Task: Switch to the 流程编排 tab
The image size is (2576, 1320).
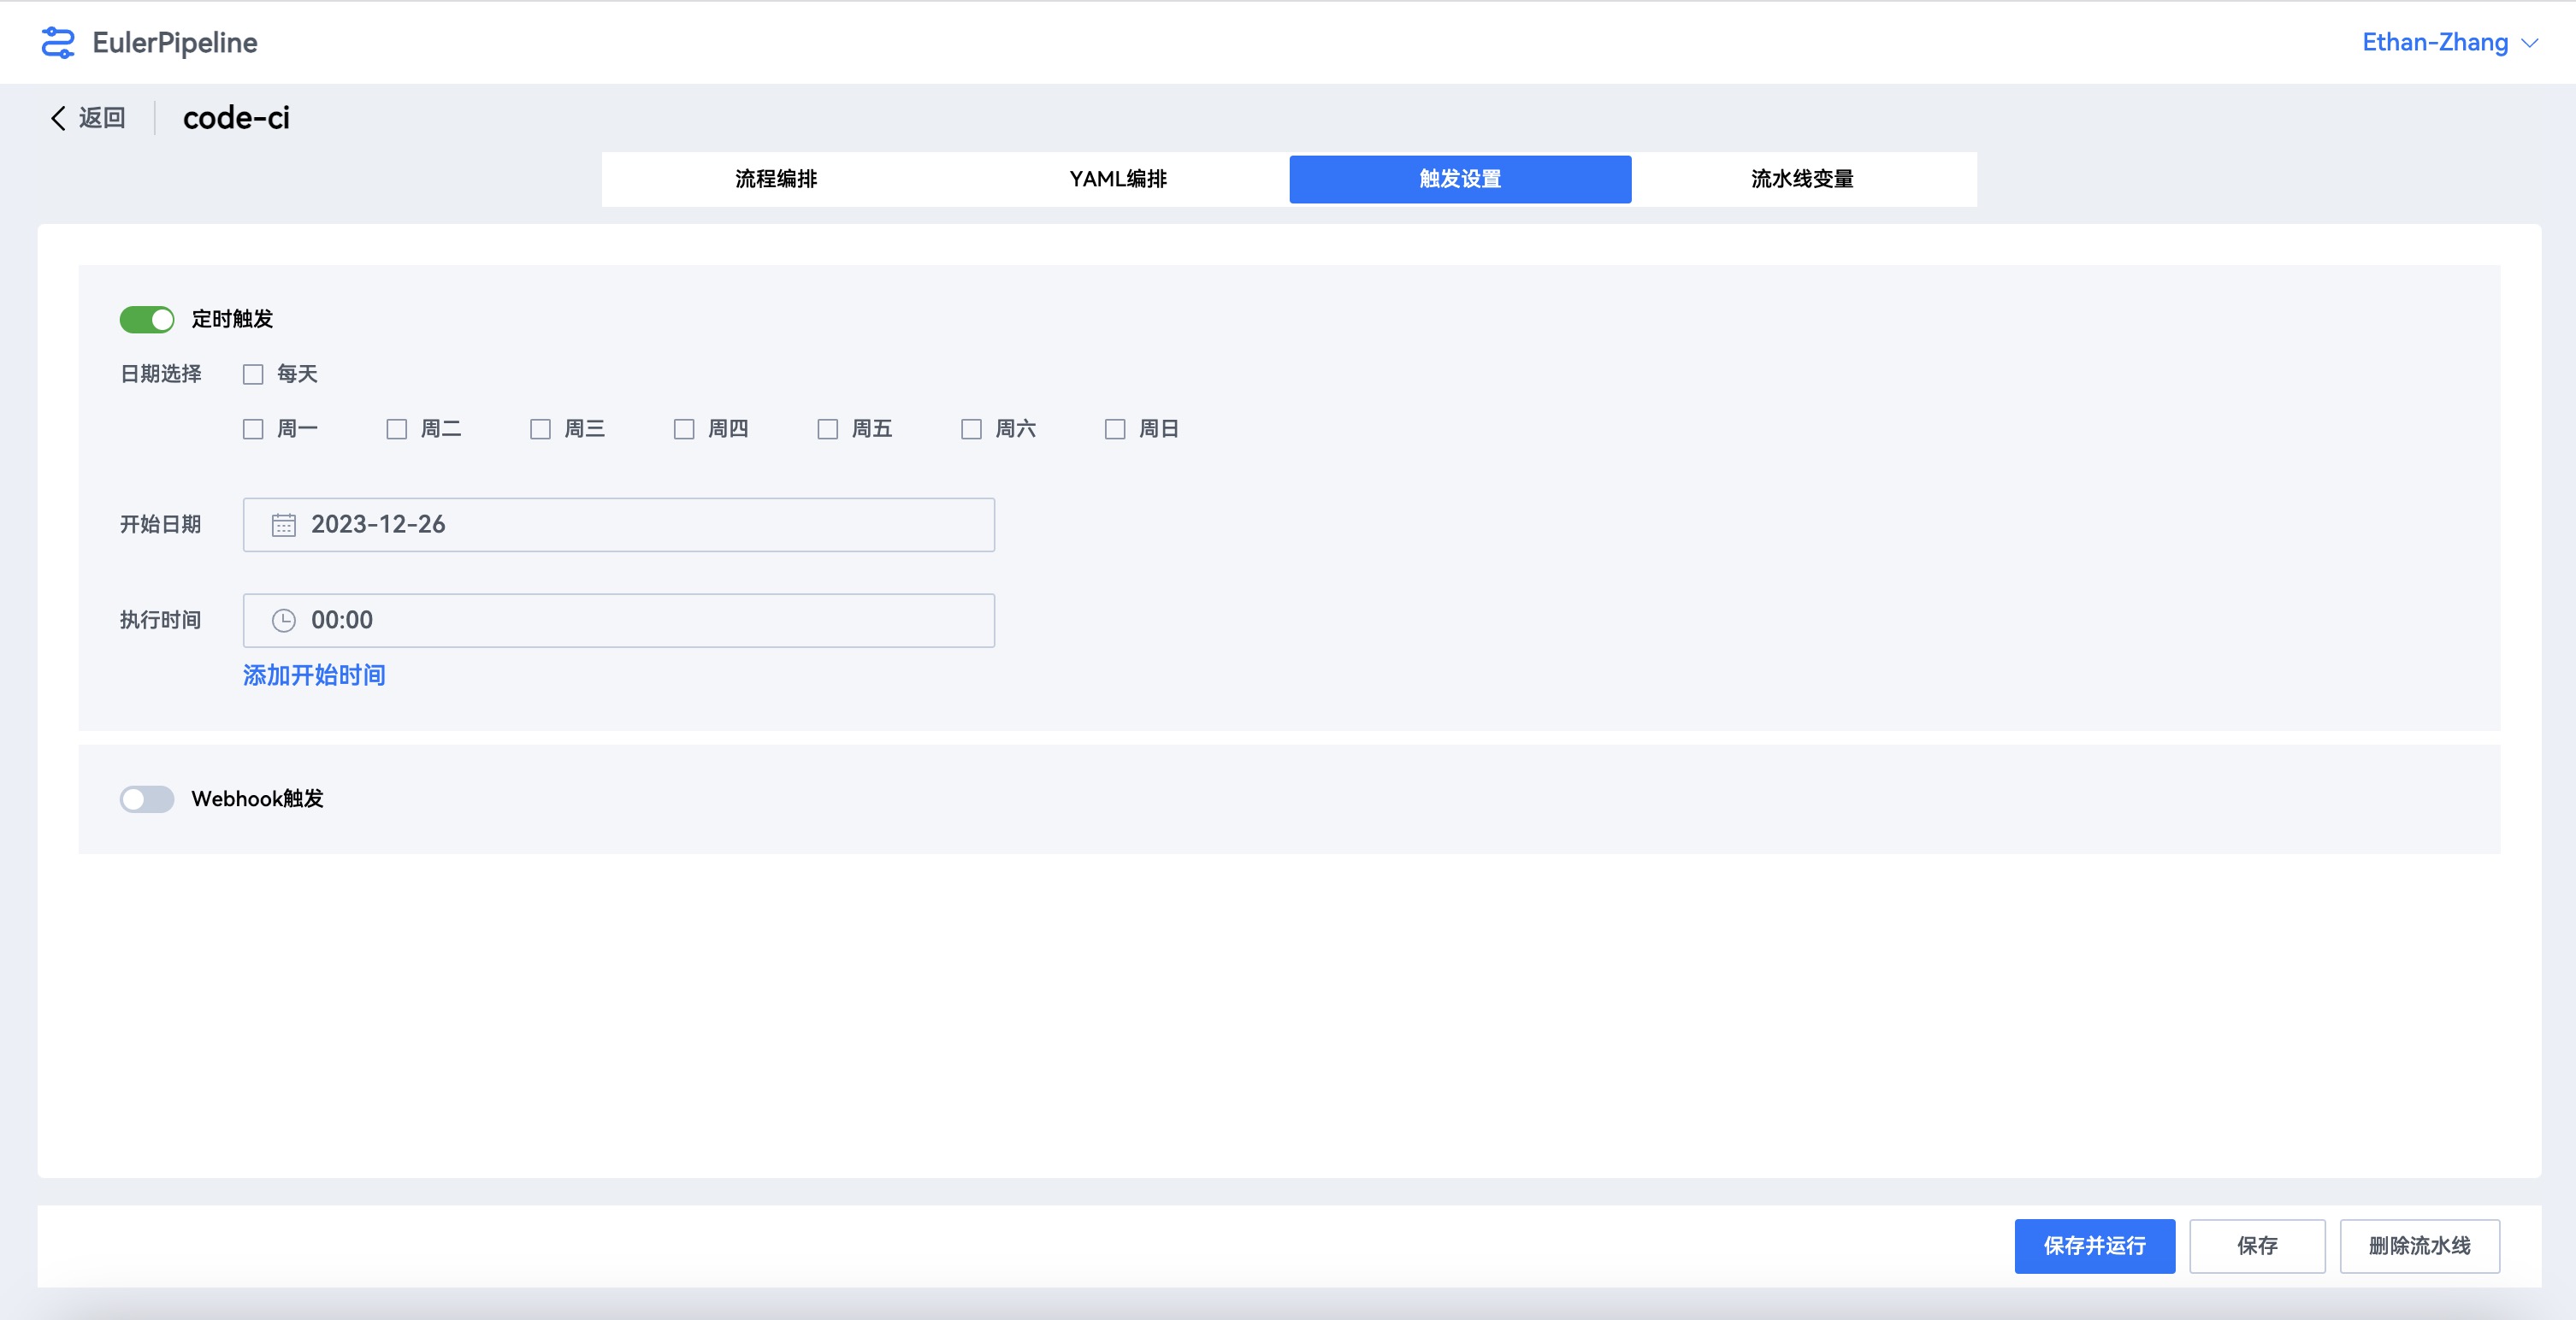Action: pos(776,179)
